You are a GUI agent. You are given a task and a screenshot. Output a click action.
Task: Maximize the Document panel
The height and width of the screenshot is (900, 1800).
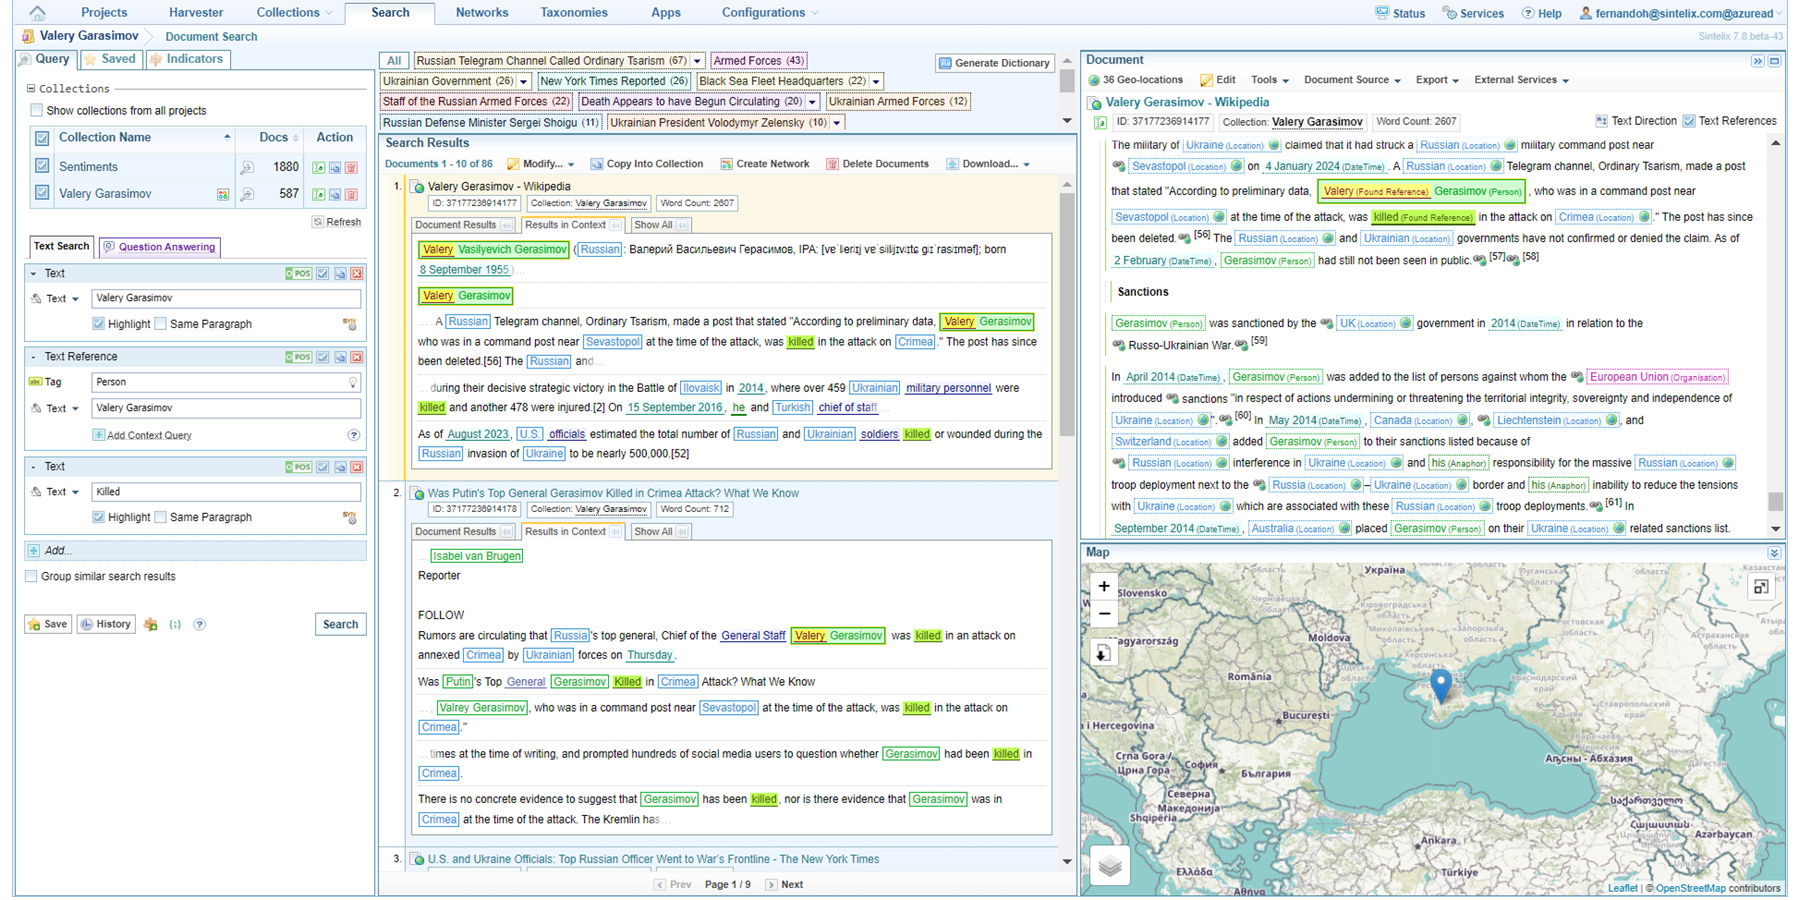[1774, 61]
